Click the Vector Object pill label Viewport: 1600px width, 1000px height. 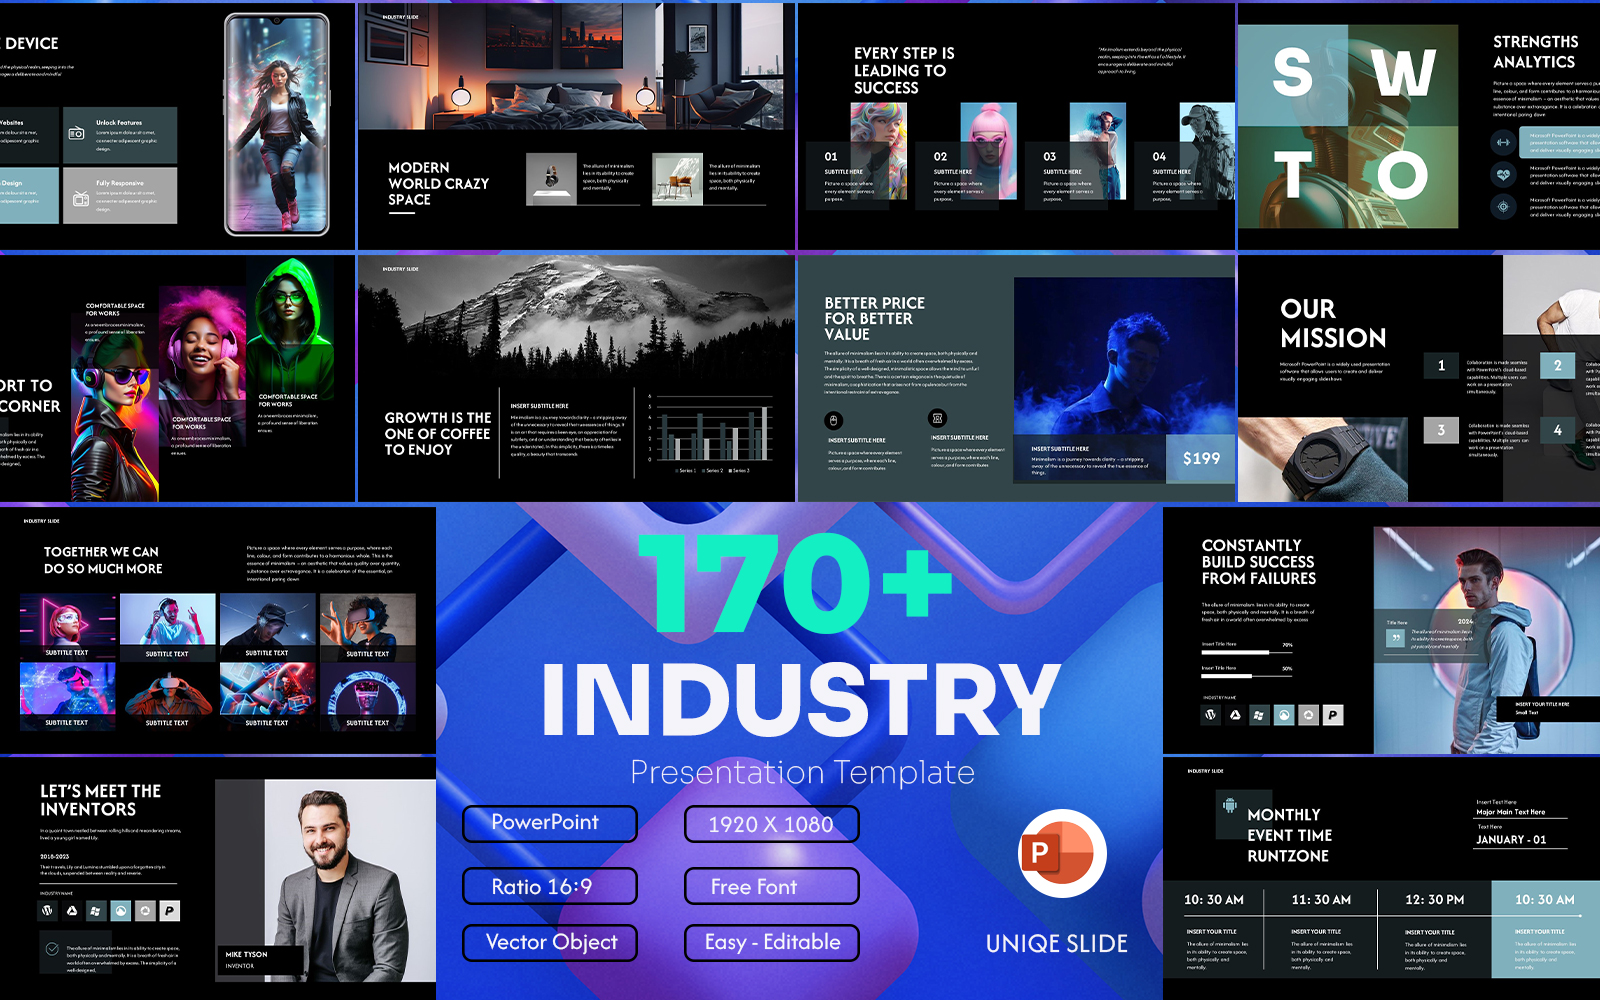[x=550, y=943]
